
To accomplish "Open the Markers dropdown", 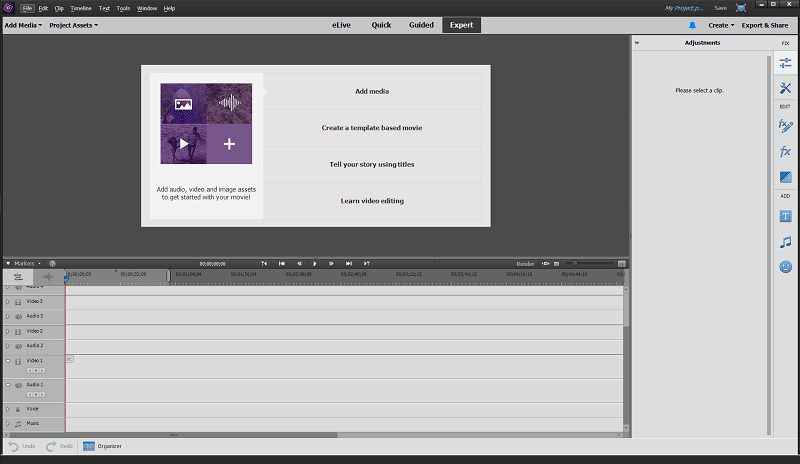I will pos(27,264).
